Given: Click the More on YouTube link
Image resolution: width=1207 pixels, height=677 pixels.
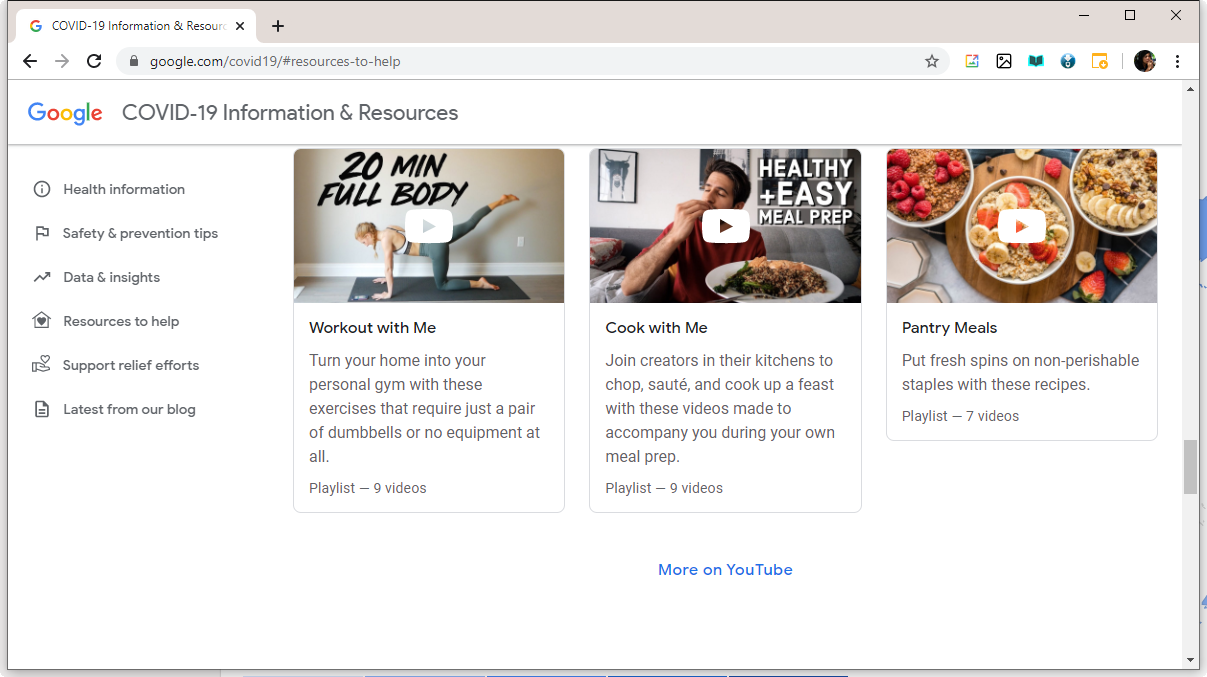Looking at the screenshot, I should pos(725,570).
